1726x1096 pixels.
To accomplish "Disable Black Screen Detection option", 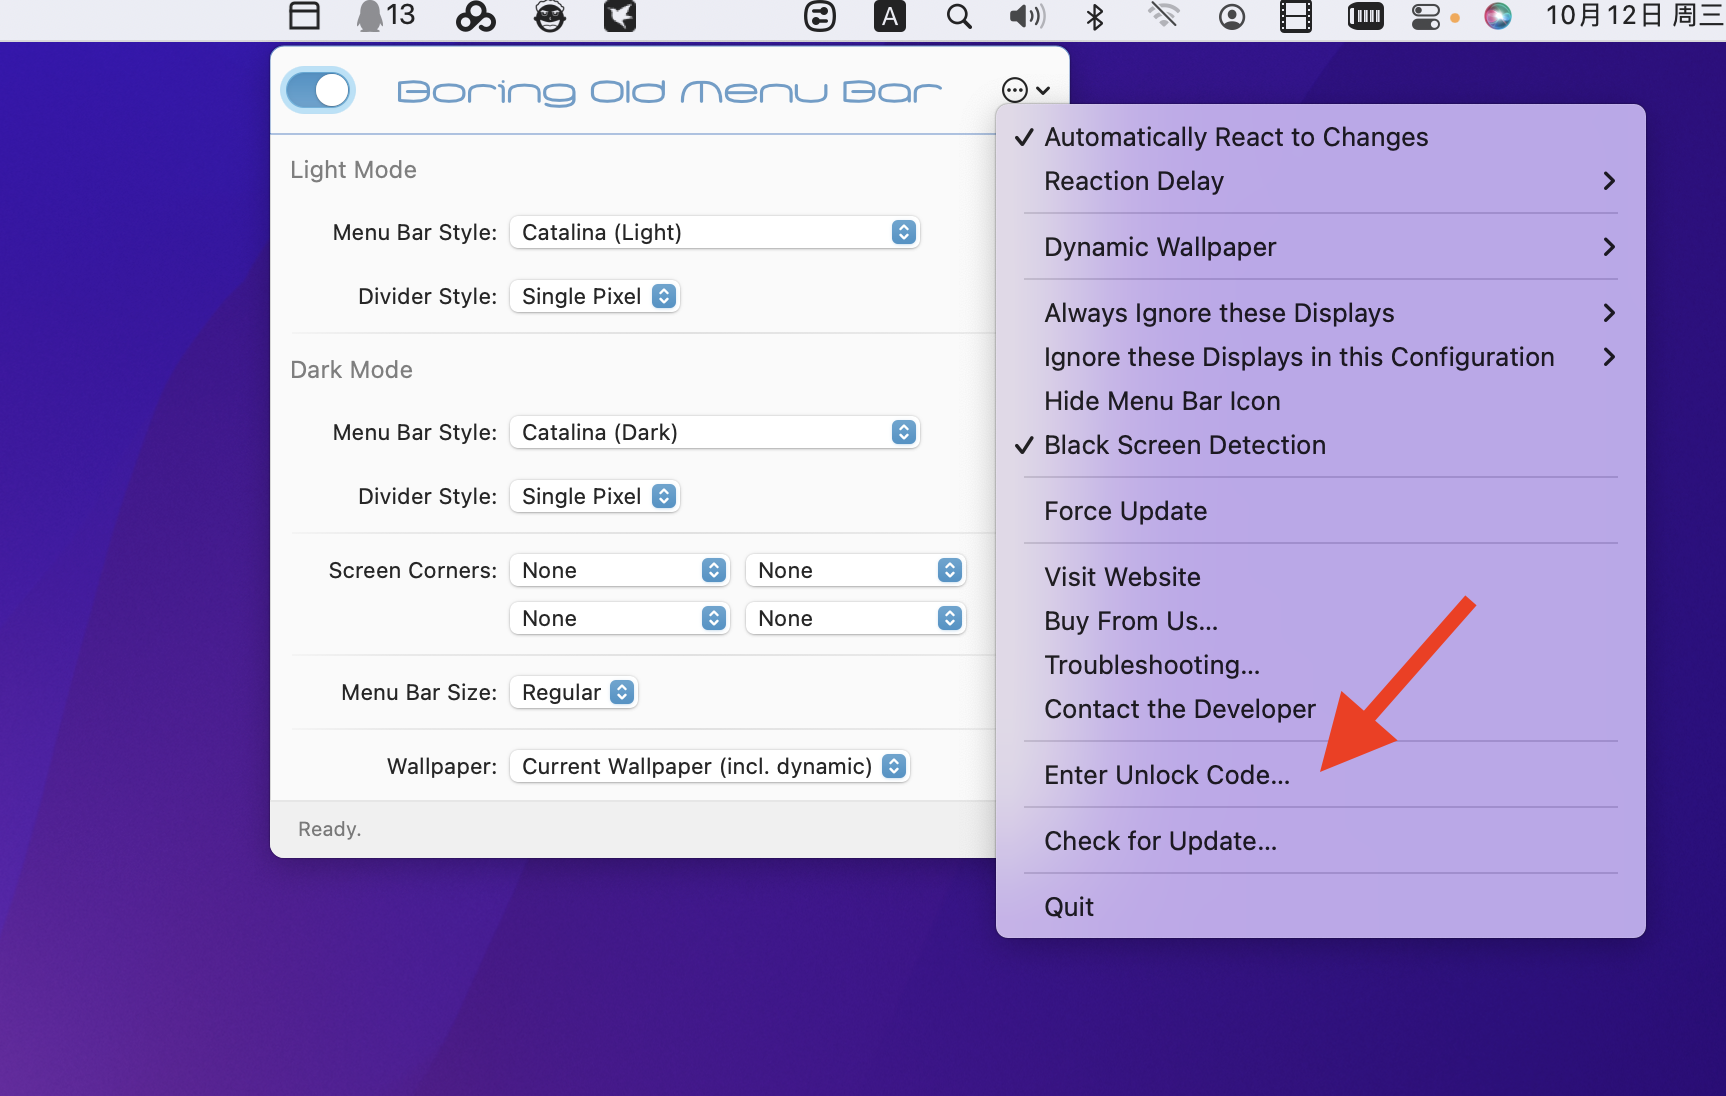I will 1184,445.
